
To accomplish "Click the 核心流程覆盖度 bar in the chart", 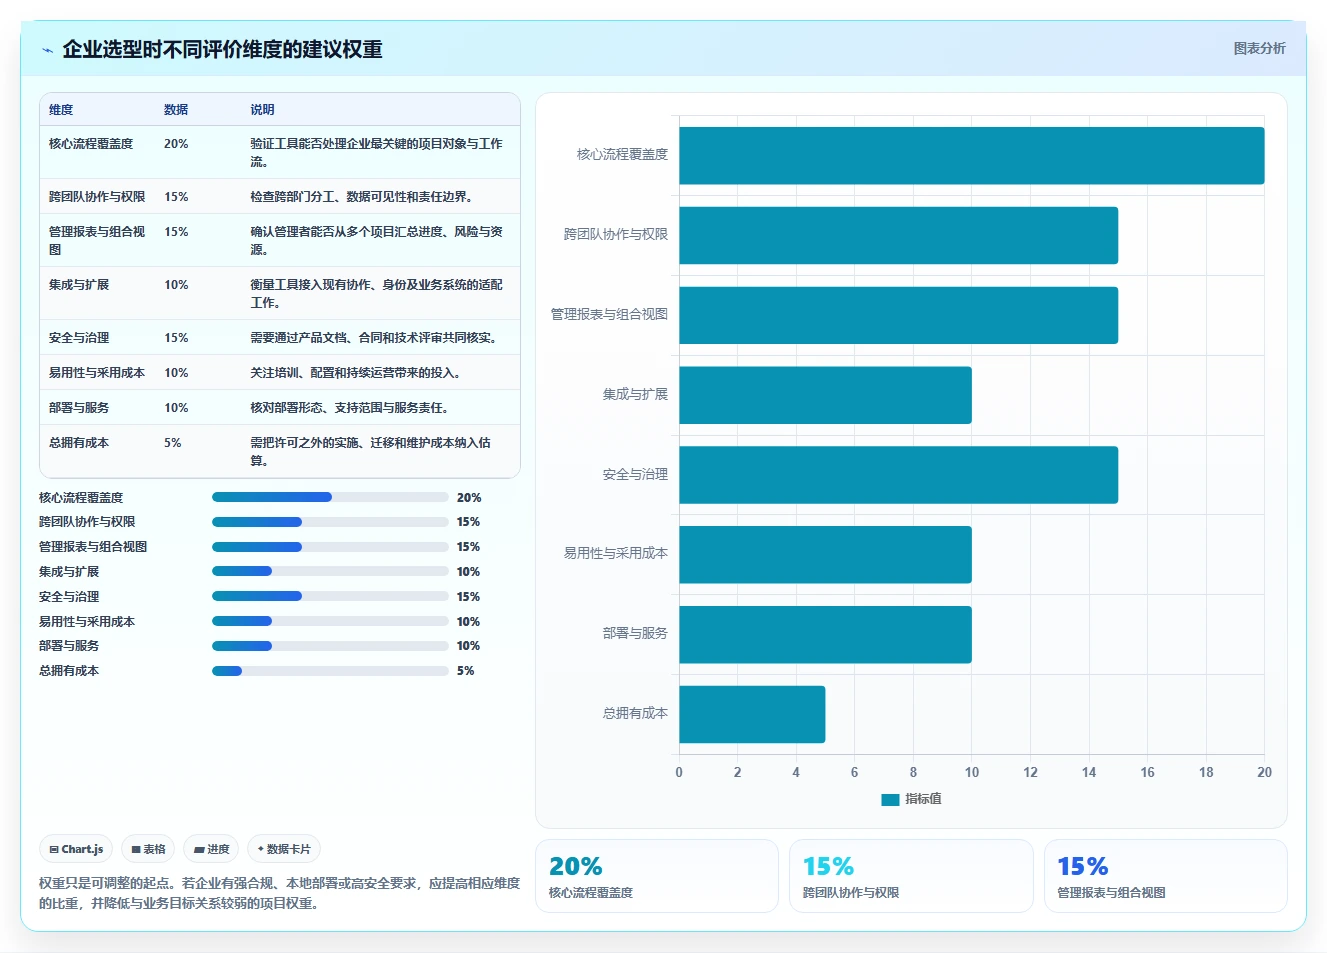I will click(972, 155).
